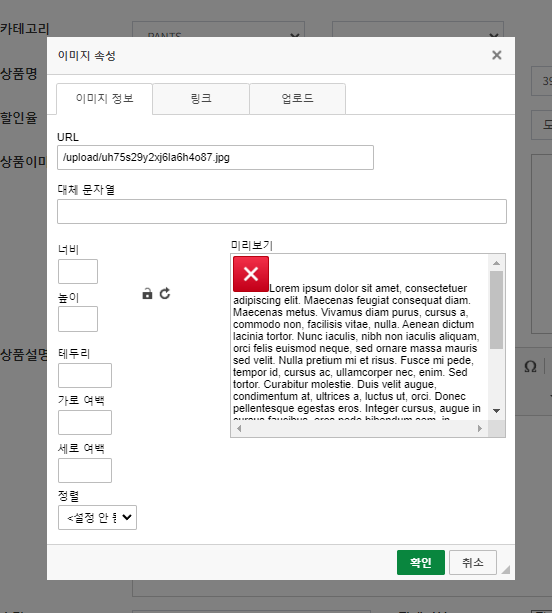Open the 정렬 alignment dropdown
The image size is (552, 613).
(97, 518)
